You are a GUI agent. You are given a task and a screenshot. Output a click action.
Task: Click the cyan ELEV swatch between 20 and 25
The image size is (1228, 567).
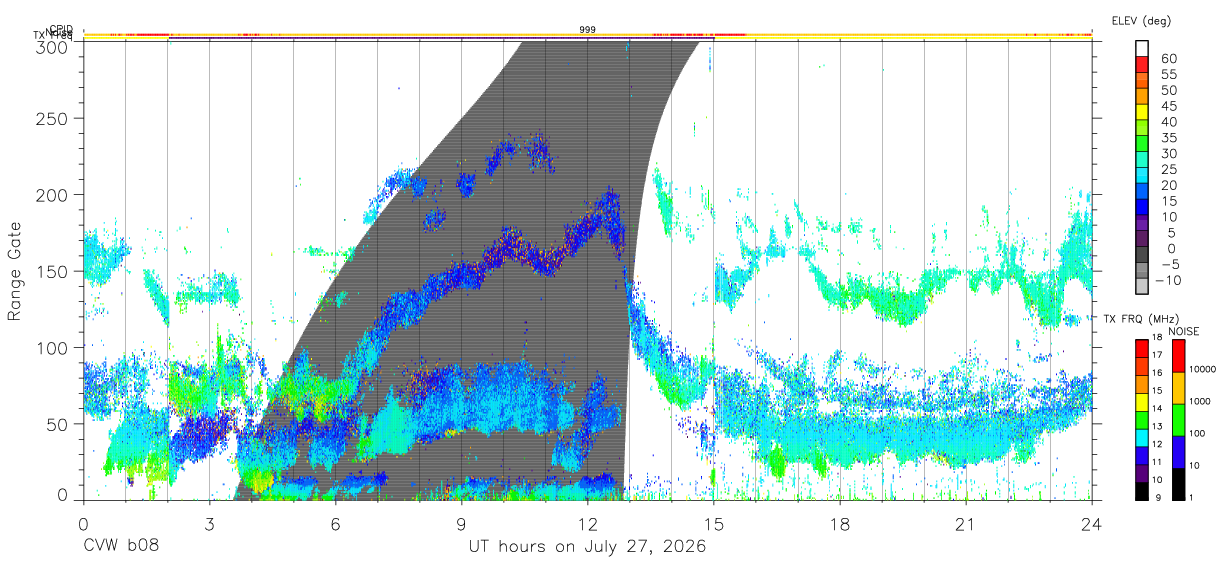coord(1142,175)
